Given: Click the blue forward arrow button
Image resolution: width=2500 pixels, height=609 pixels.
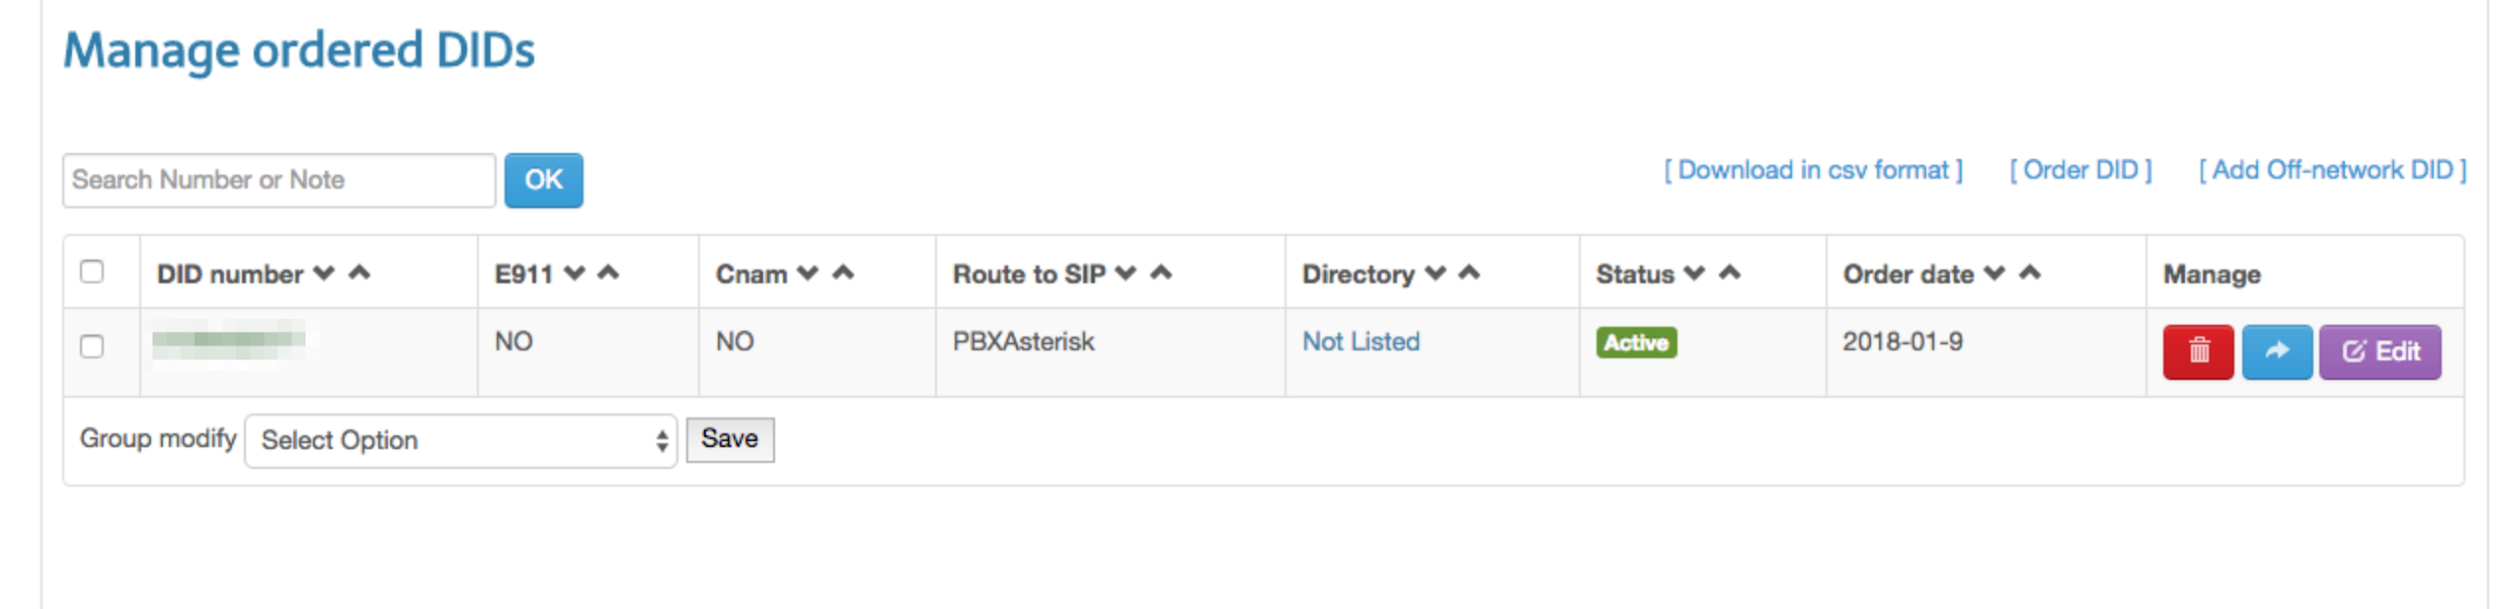Looking at the screenshot, I should pyautogui.click(x=2276, y=351).
